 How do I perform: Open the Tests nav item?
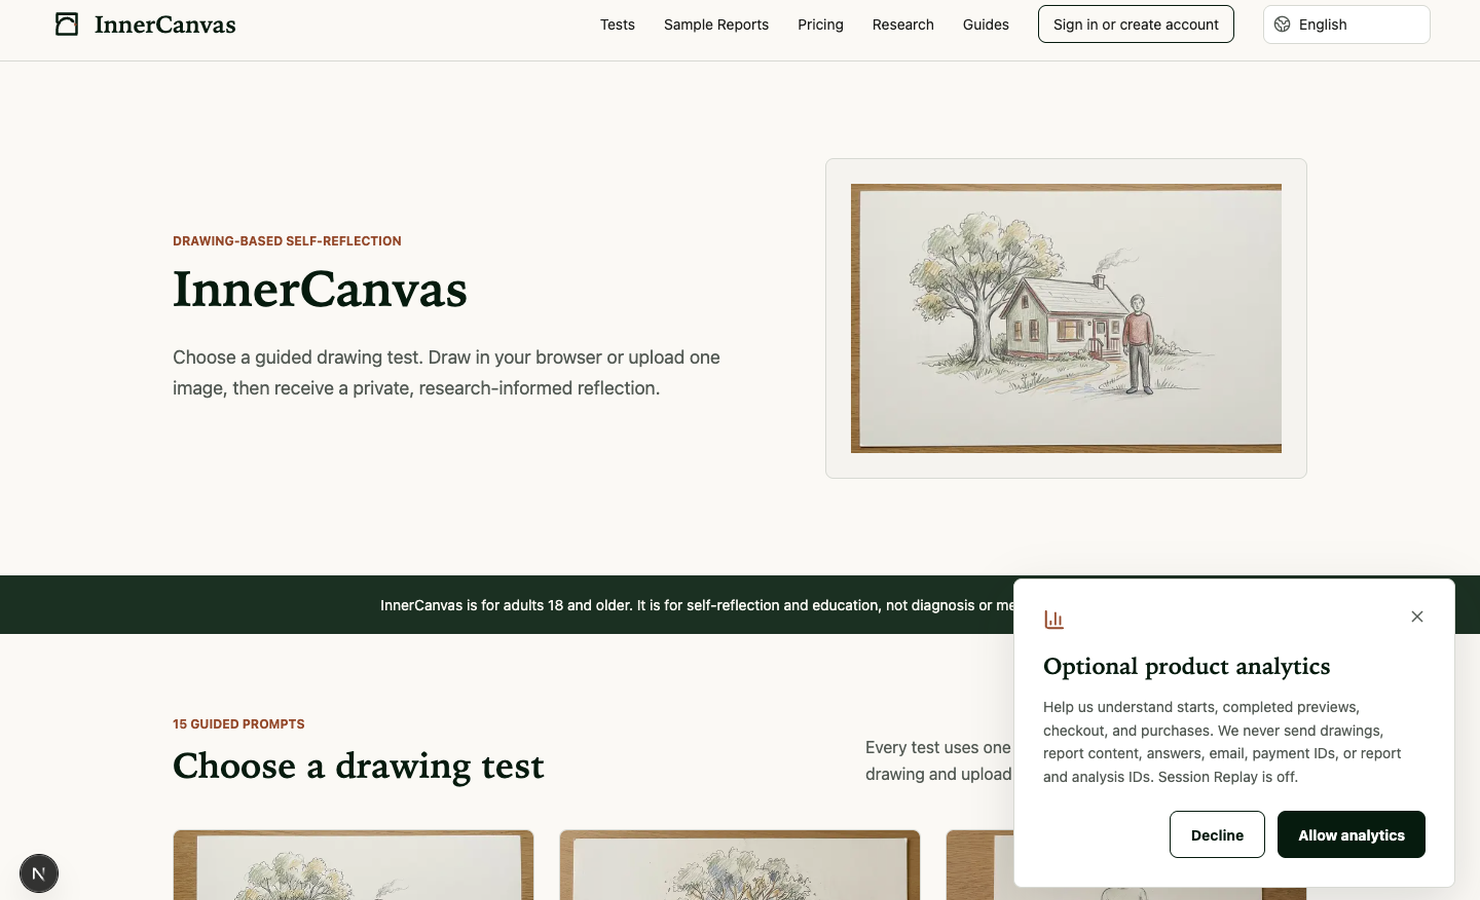point(617,24)
